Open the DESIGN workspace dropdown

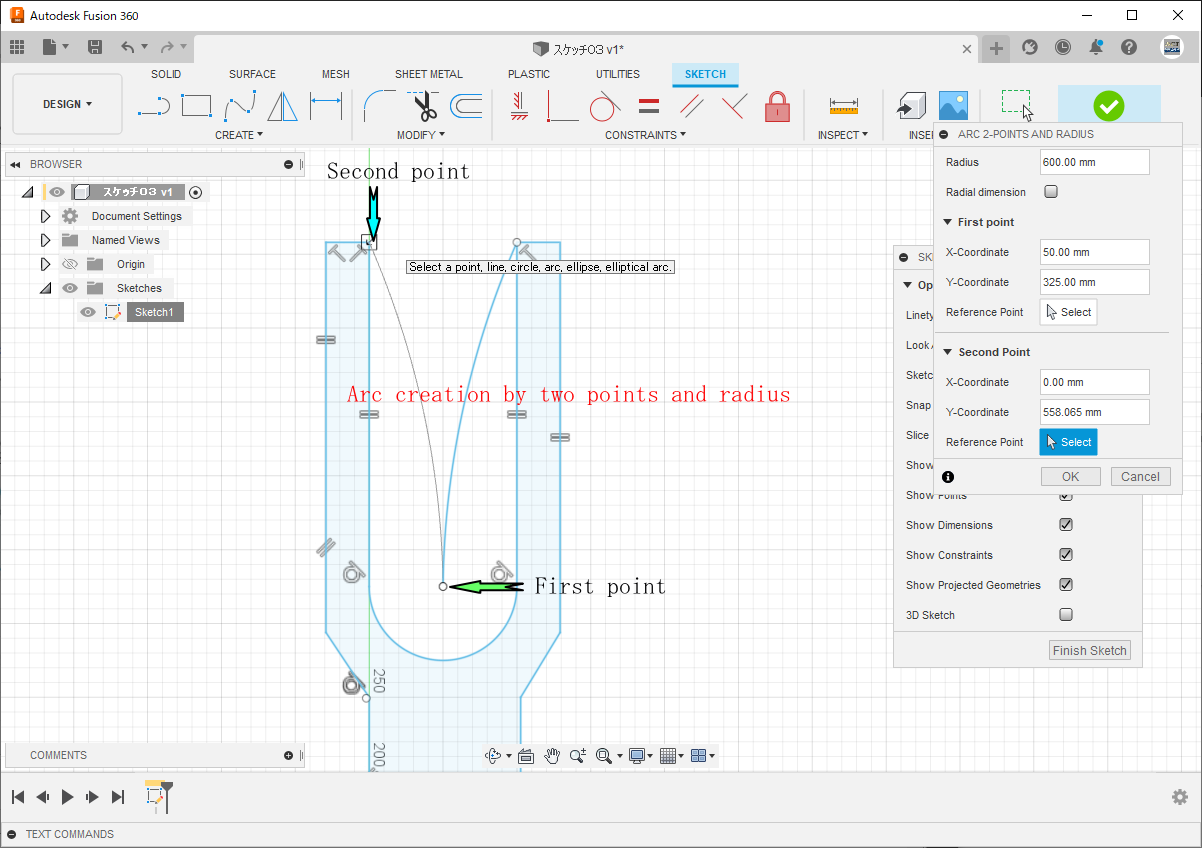click(x=67, y=104)
